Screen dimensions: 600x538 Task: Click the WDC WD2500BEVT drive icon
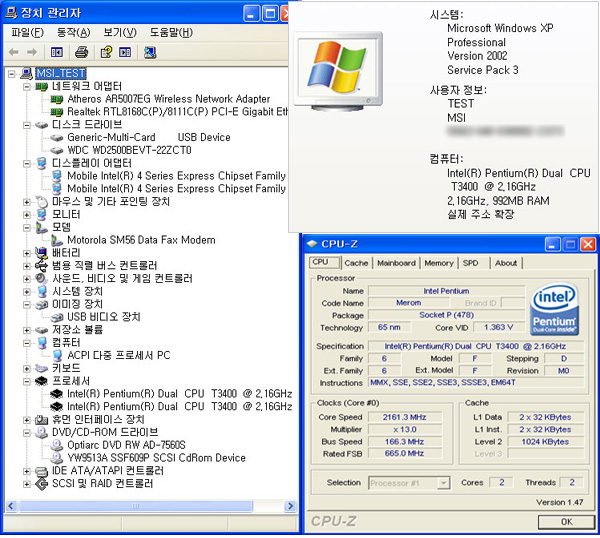tap(57, 150)
